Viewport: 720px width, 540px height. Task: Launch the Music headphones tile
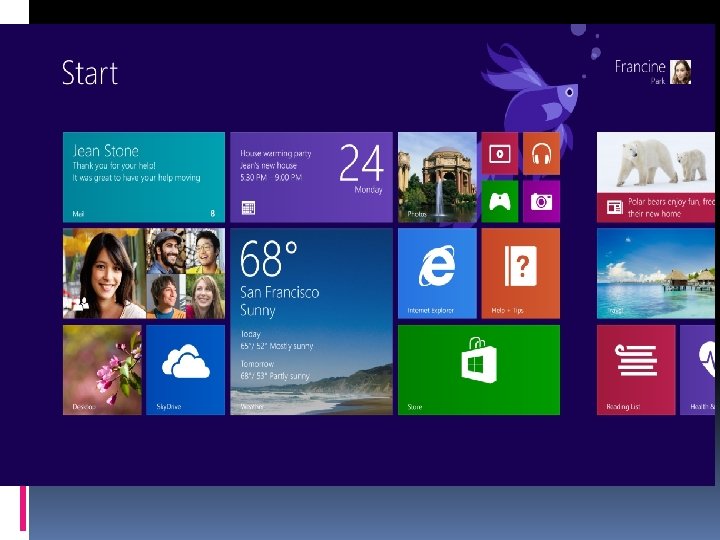(x=541, y=153)
